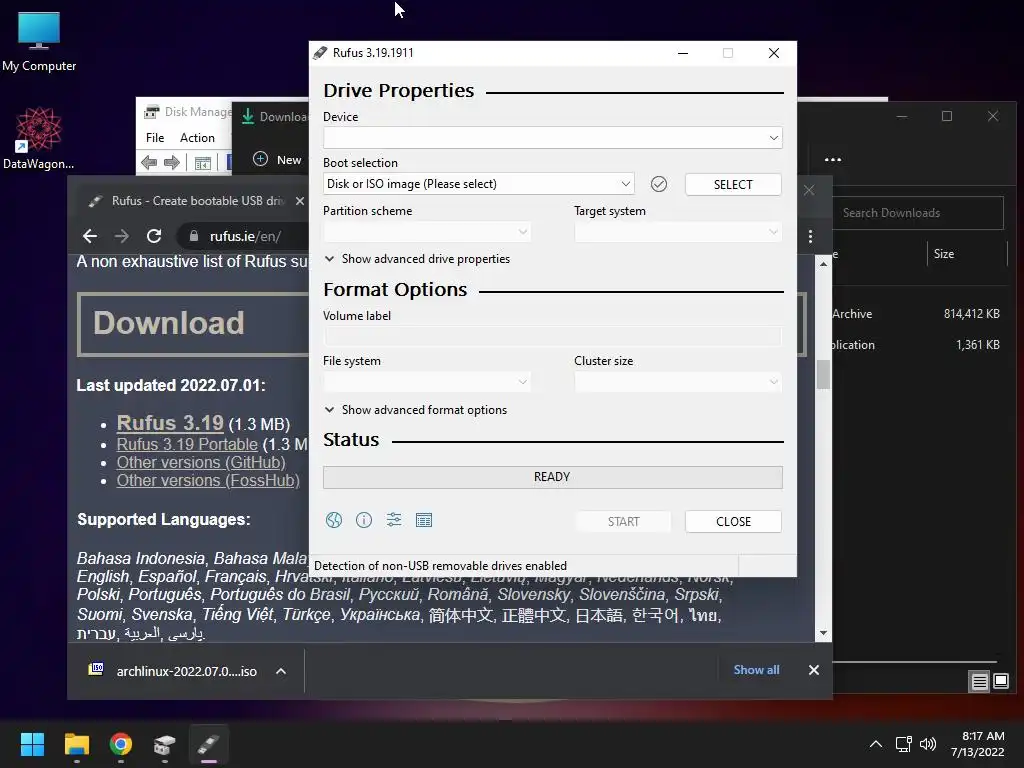Viewport: 1024px width, 768px height.
Task: Open the Cluster size dropdown
Action: point(678,381)
